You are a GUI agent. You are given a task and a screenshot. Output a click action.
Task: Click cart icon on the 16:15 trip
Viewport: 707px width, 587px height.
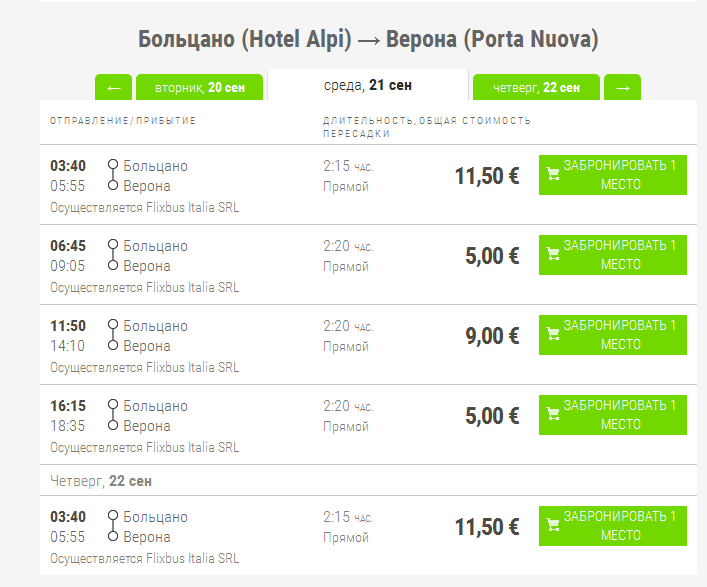[x=553, y=415]
